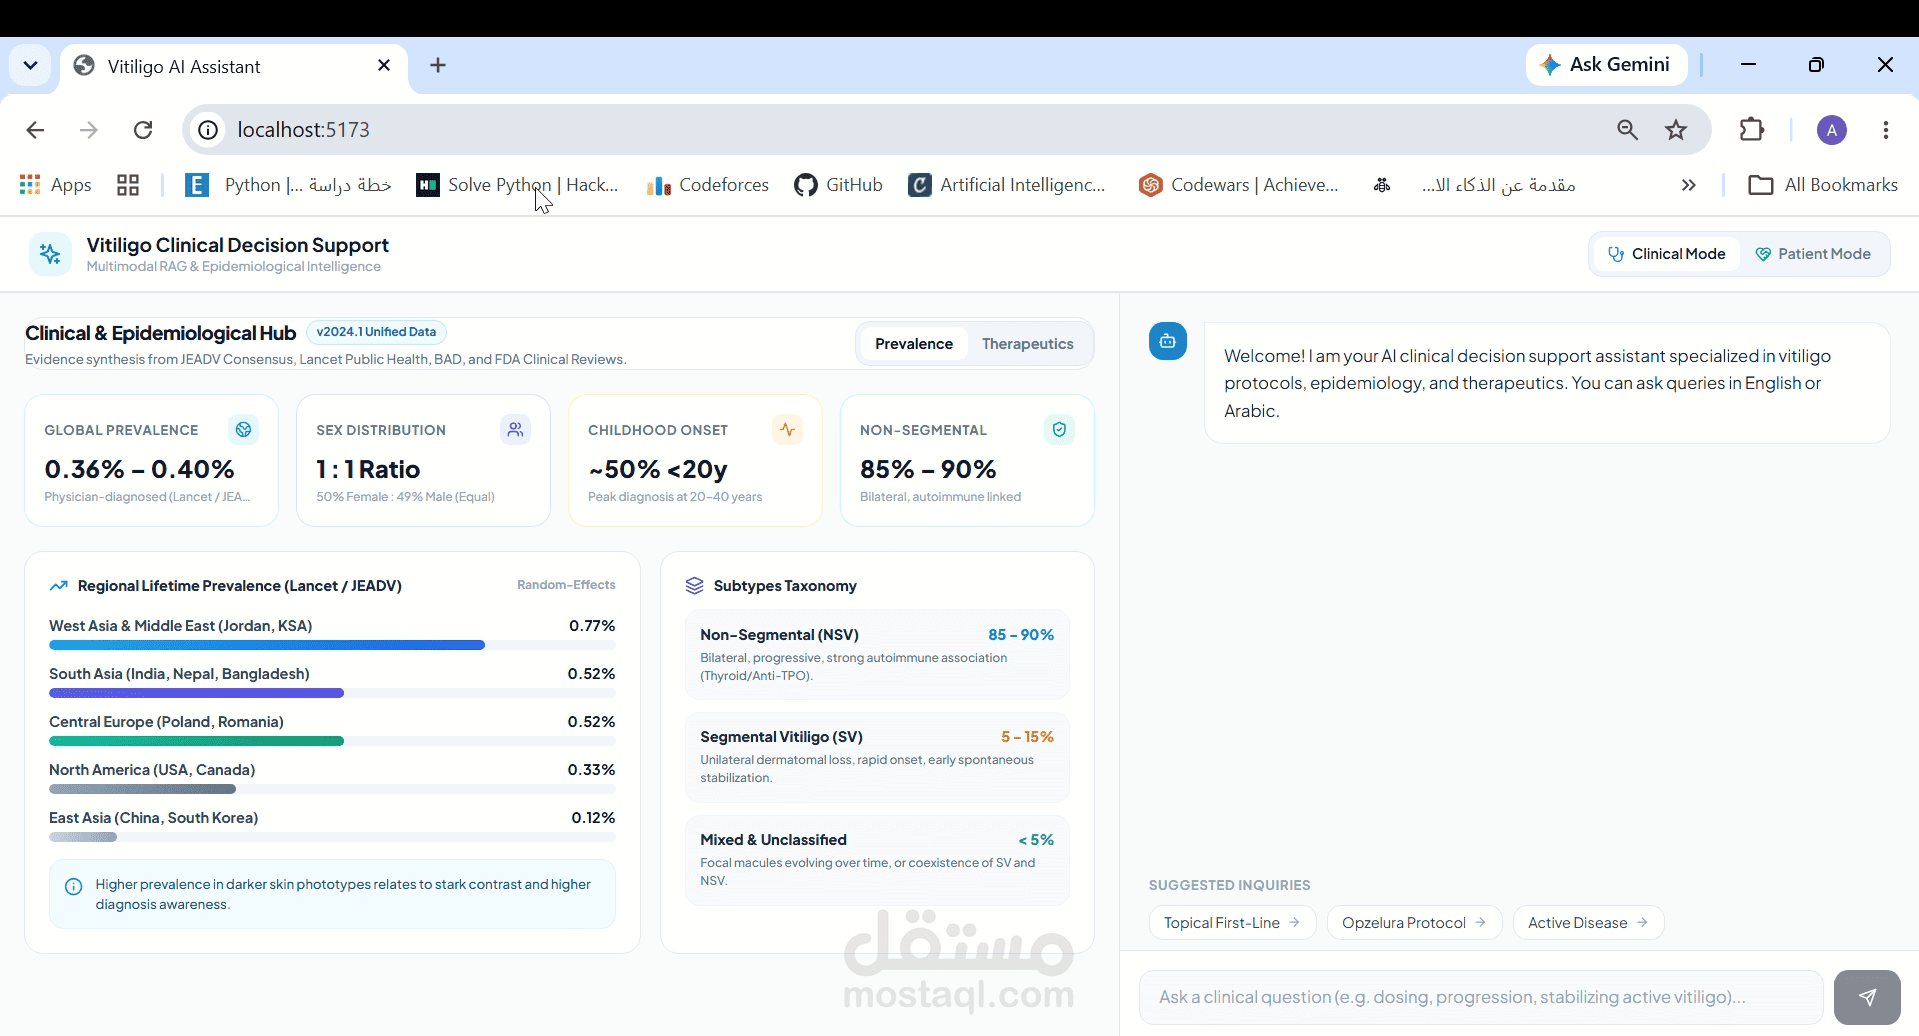Click the Subtypes Taxonomy layers icon
Image resolution: width=1919 pixels, height=1036 pixels.
pyautogui.click(x=694, y=586)
